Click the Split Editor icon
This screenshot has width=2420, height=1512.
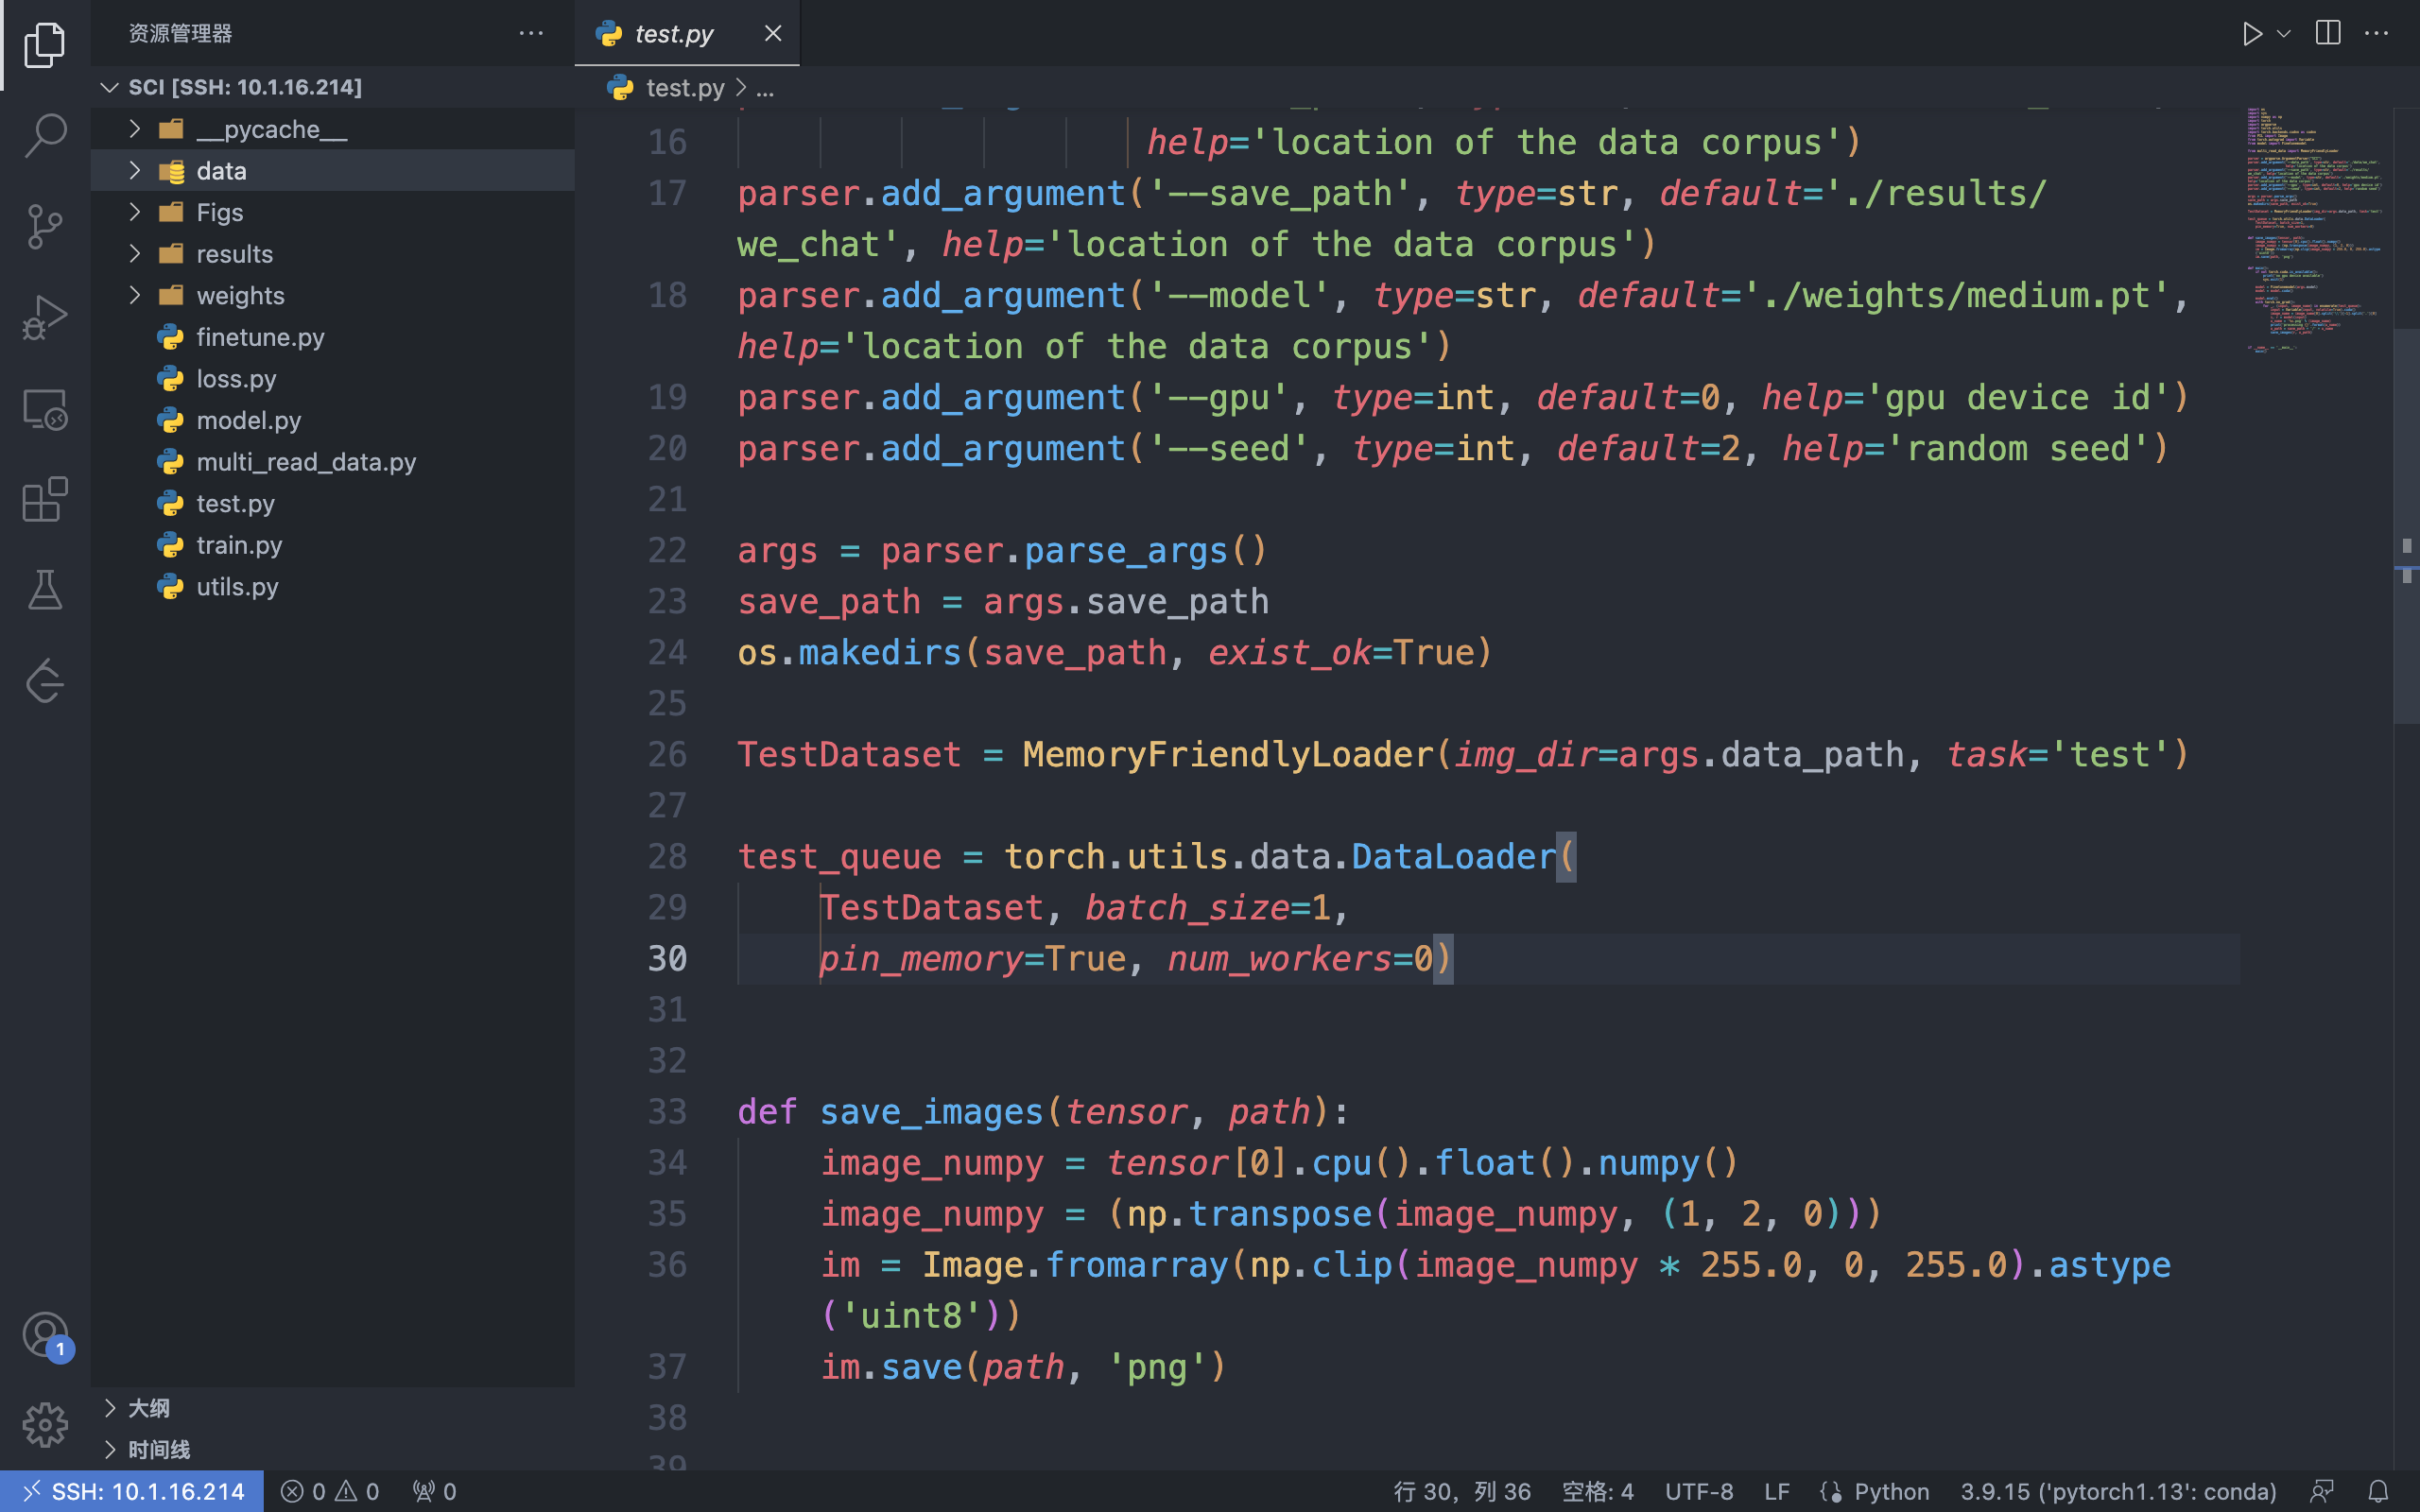point(2327,33)
